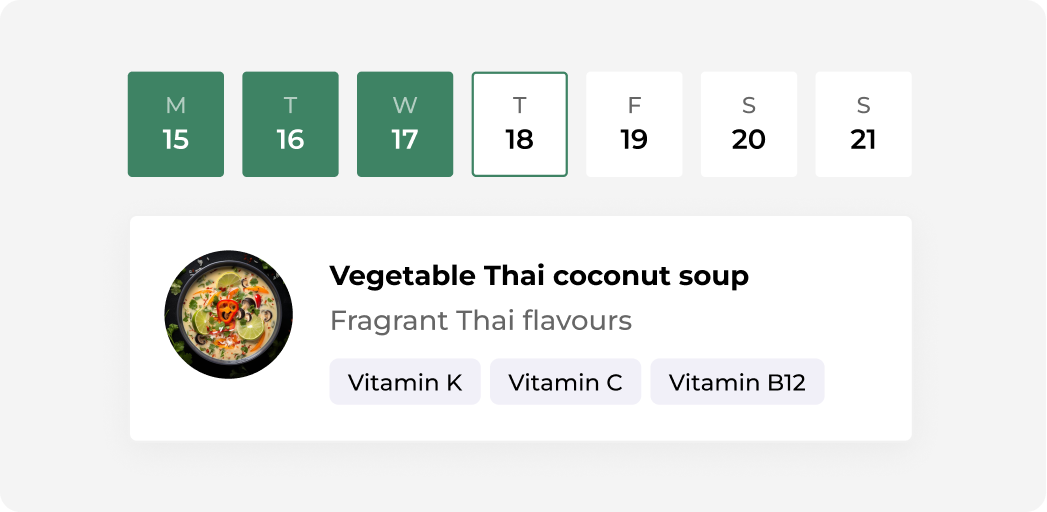1047x512 pixels.
Task: Switch to Saturday the 20th
Action: pos(749,124)
